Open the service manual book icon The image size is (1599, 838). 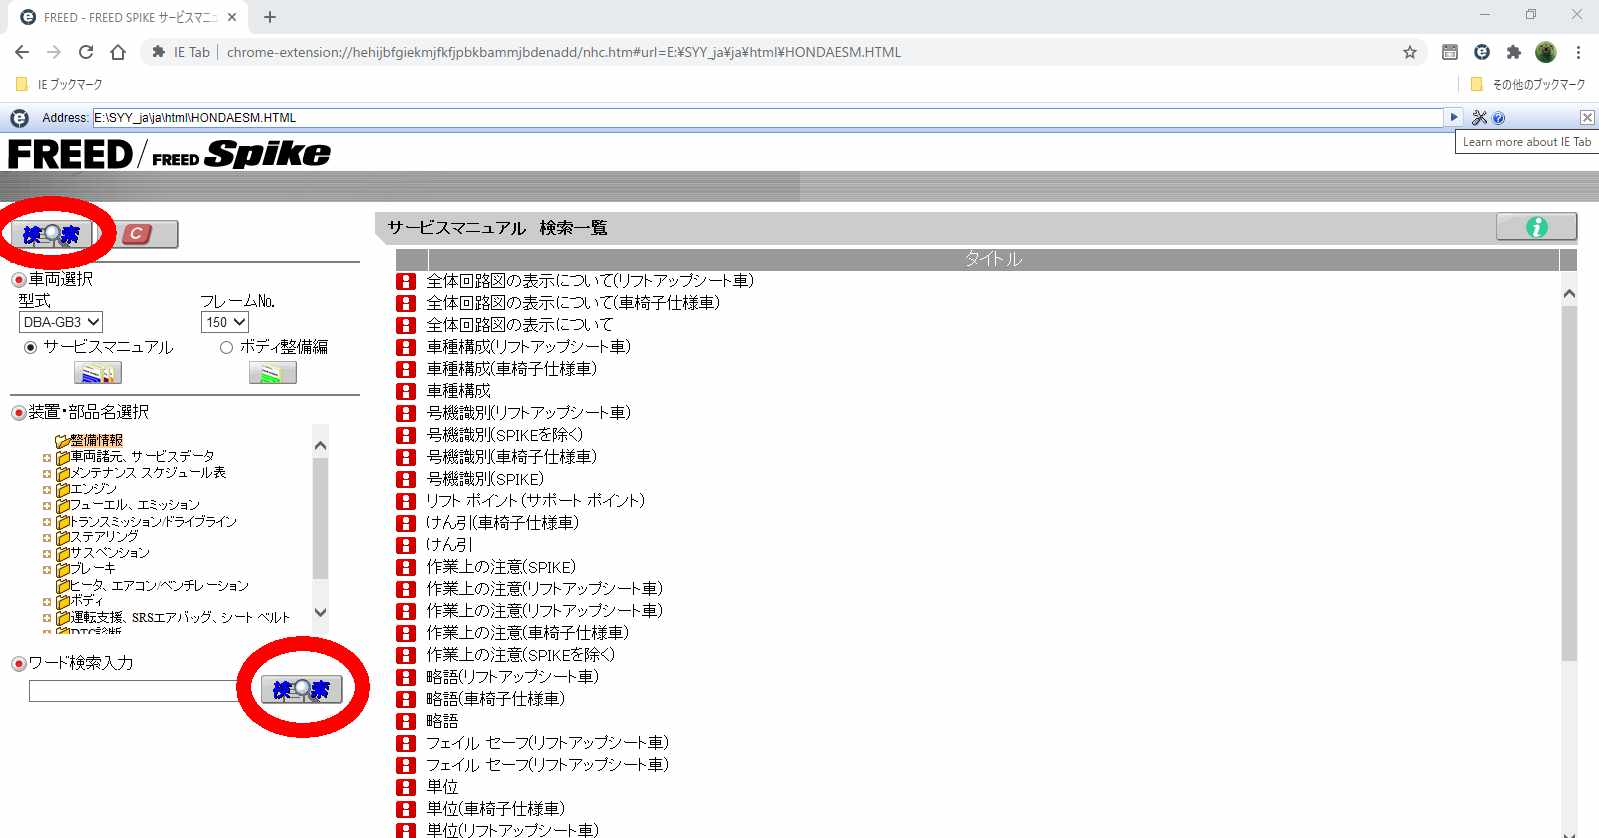point(98,373)
